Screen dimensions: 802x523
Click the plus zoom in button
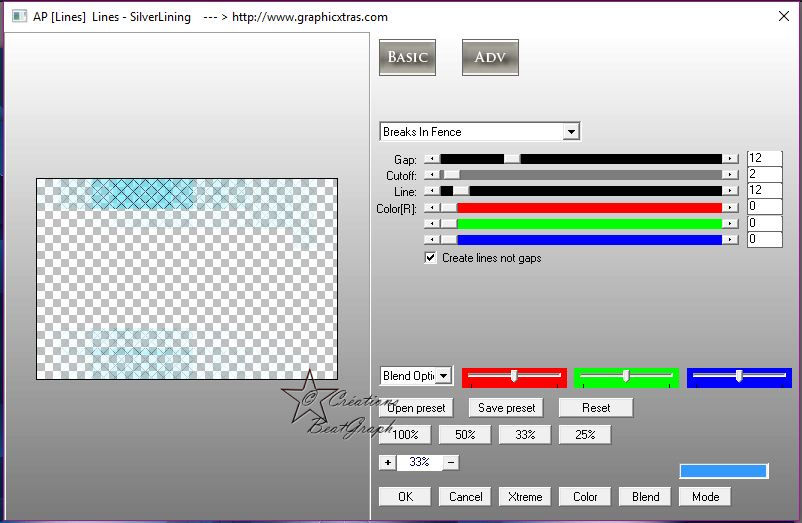pos(388,463)
